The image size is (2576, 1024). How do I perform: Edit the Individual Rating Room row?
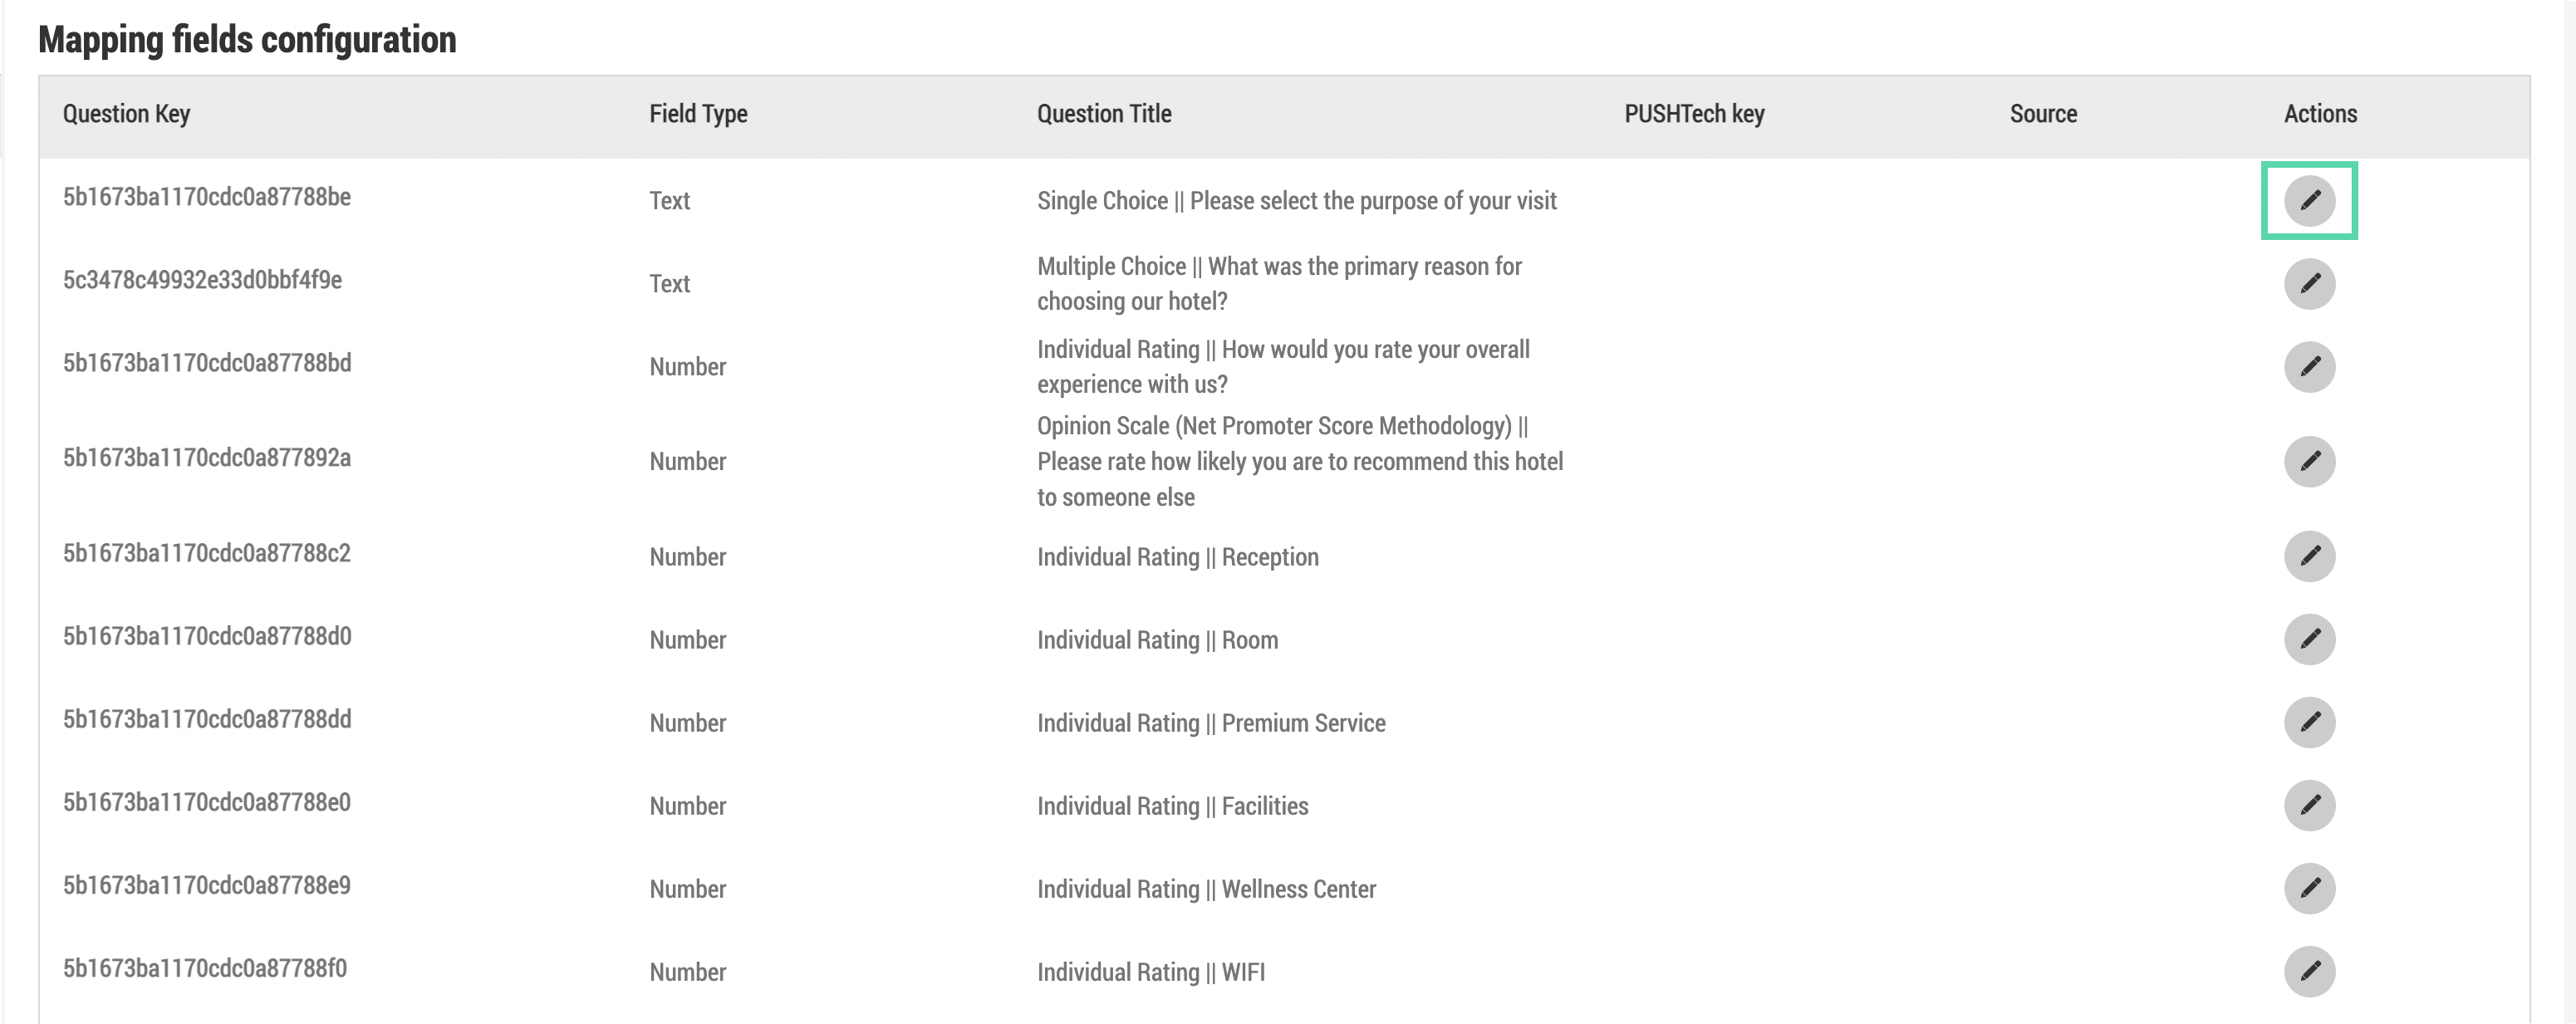2309,639
